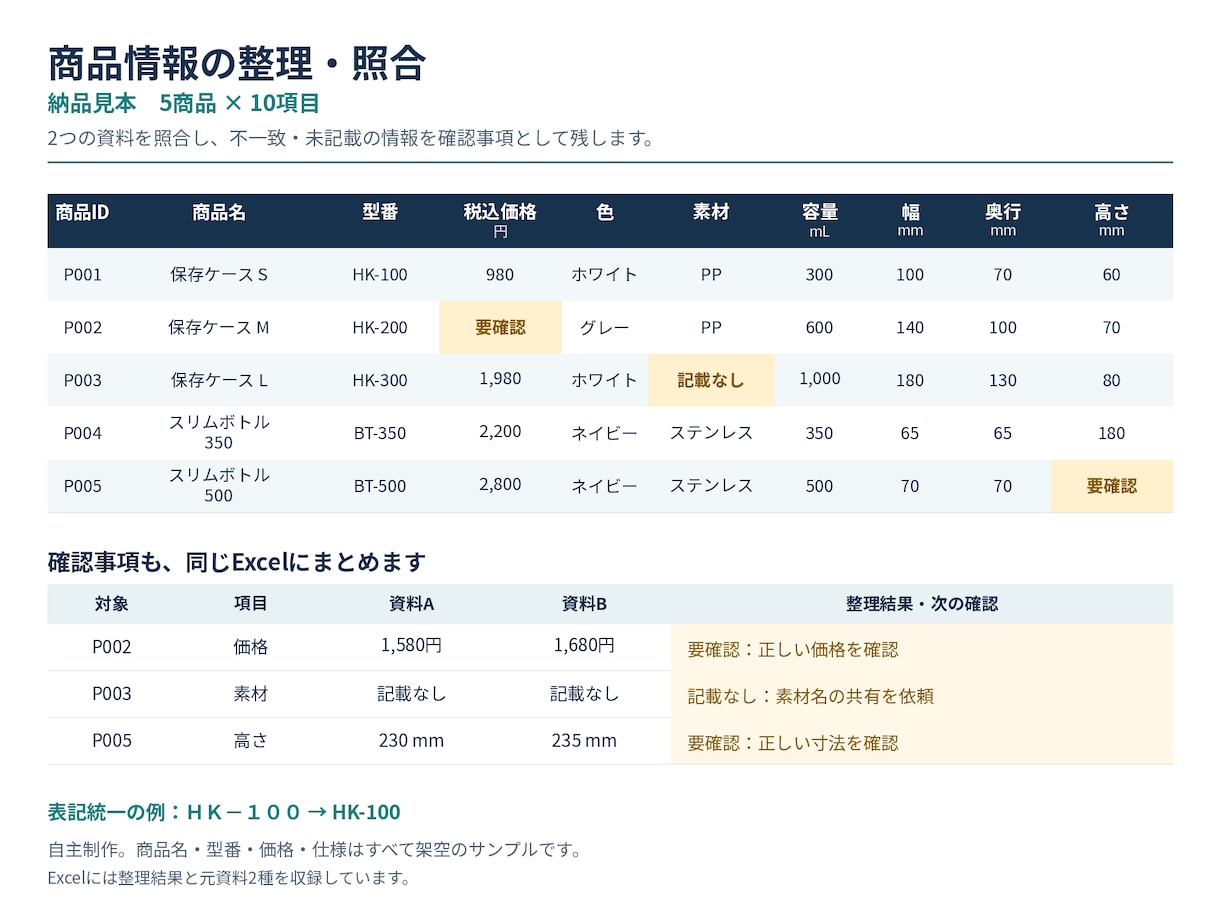Click the 商品情報の整理・照合 title

[237, 63]
